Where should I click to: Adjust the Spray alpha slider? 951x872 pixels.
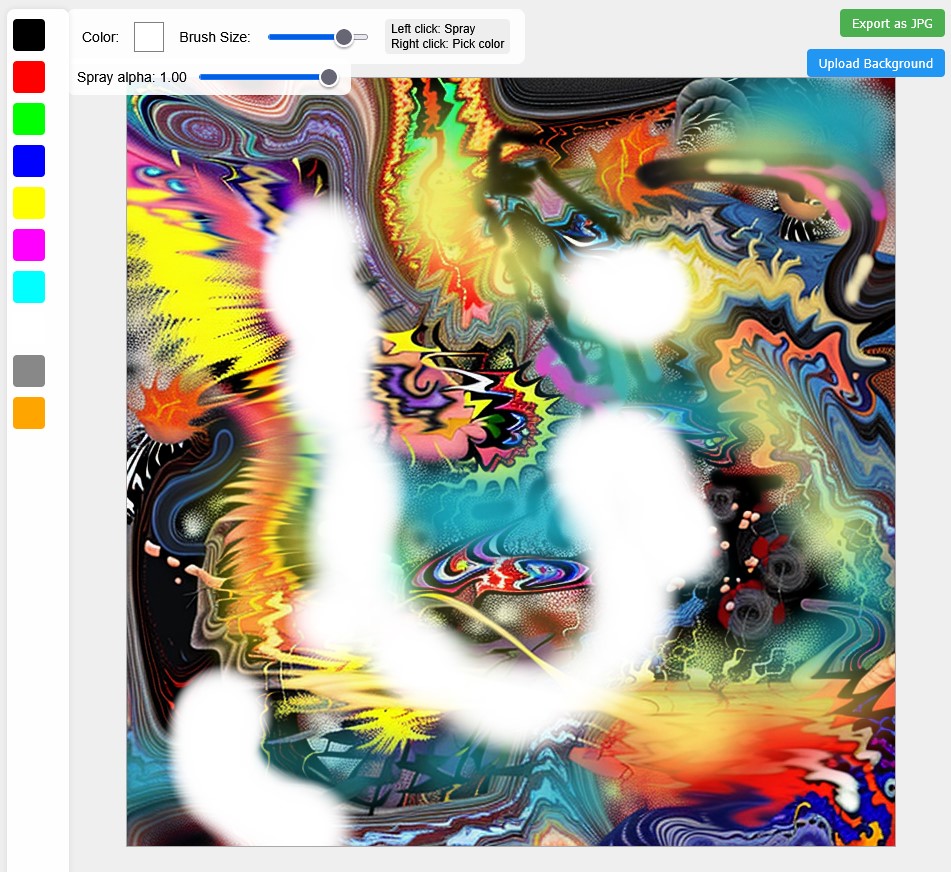[269, 77]
